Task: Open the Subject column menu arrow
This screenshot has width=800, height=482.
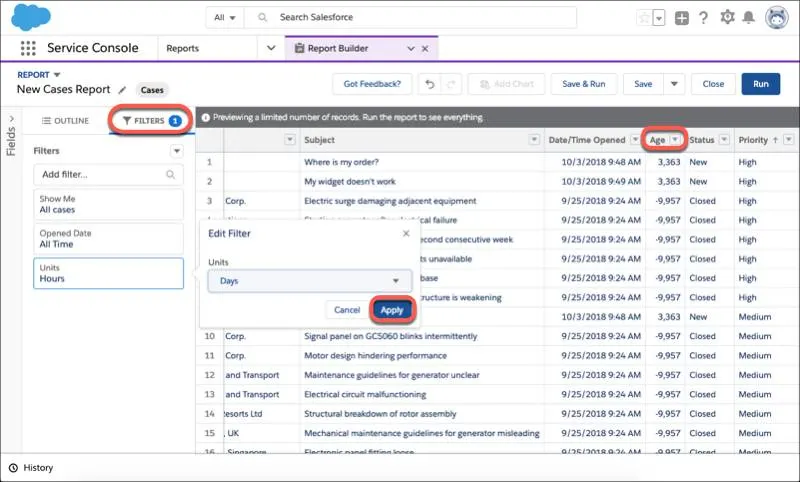Action: pos(534,140)
